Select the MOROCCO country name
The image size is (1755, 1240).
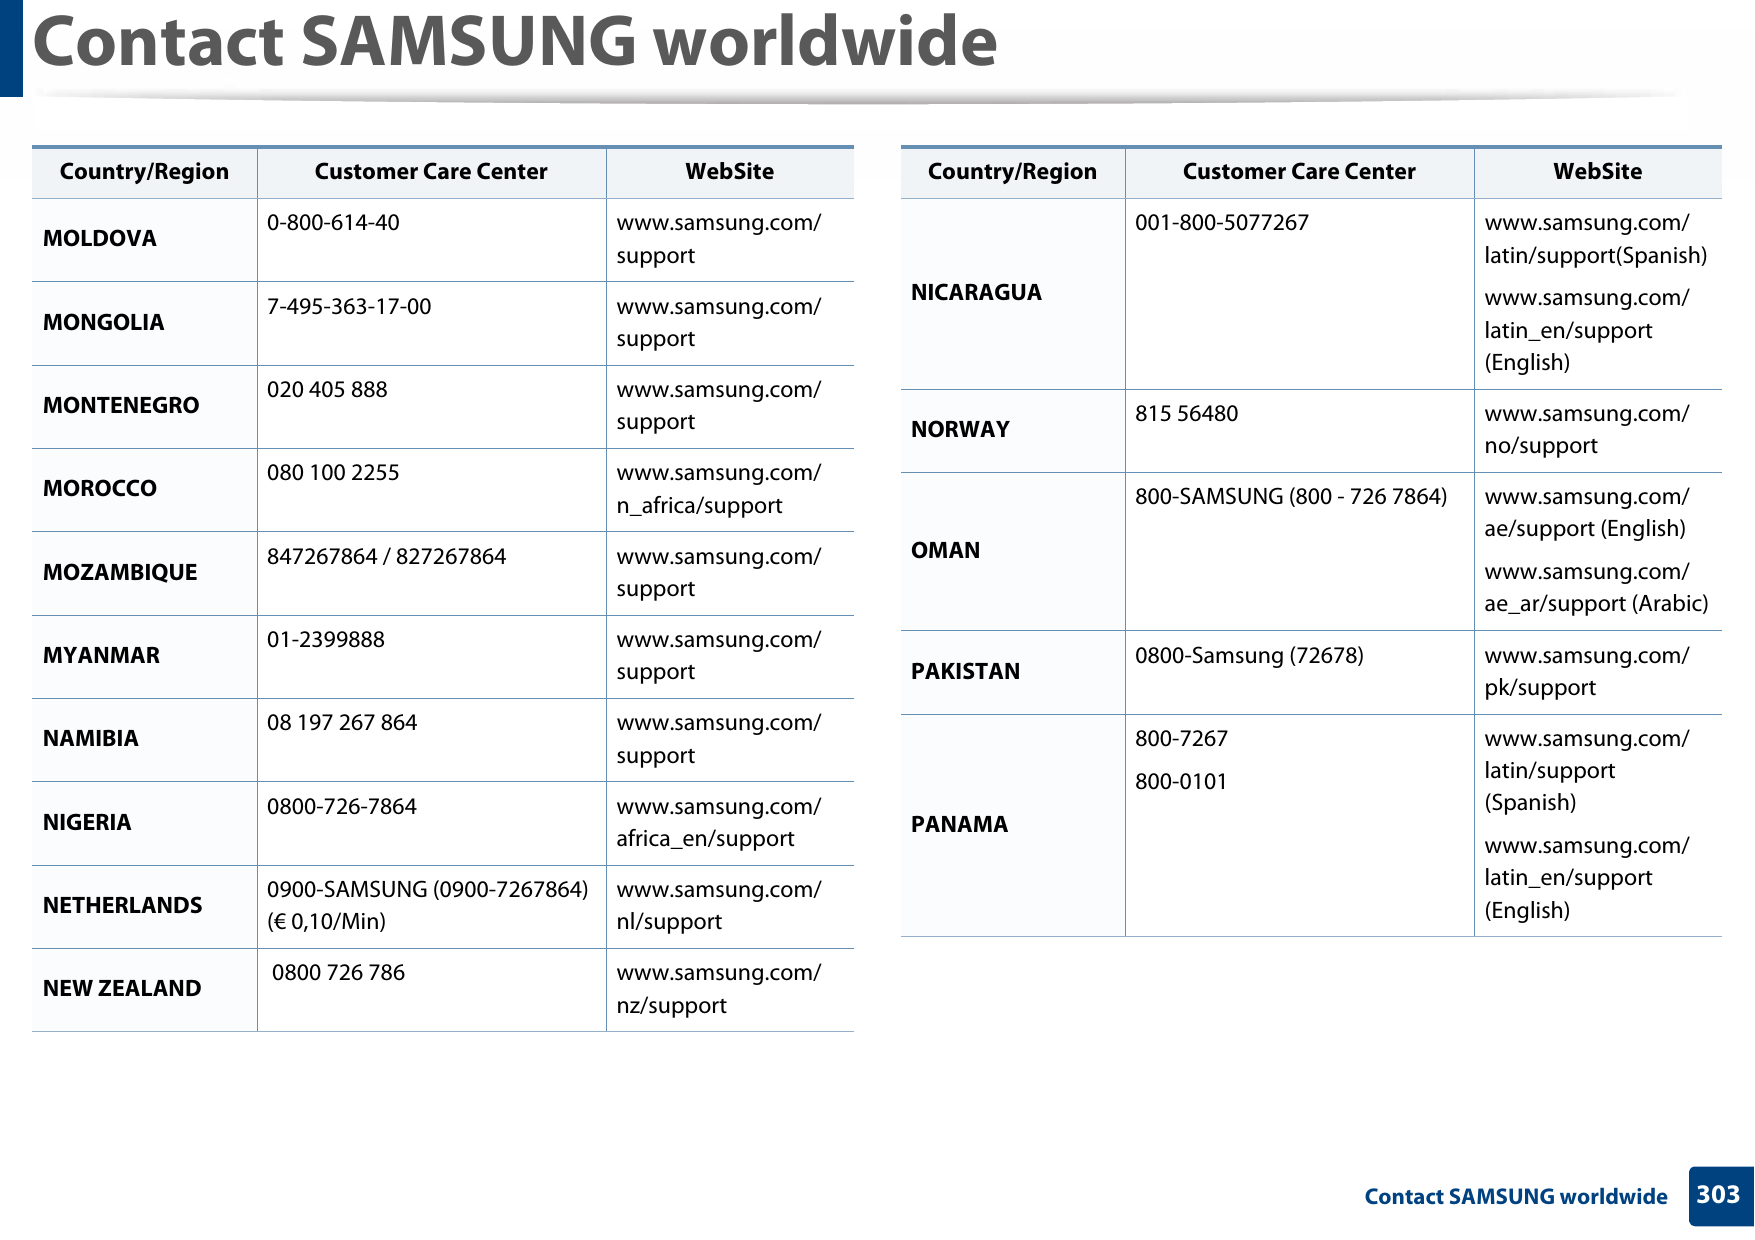pos(100,489)
